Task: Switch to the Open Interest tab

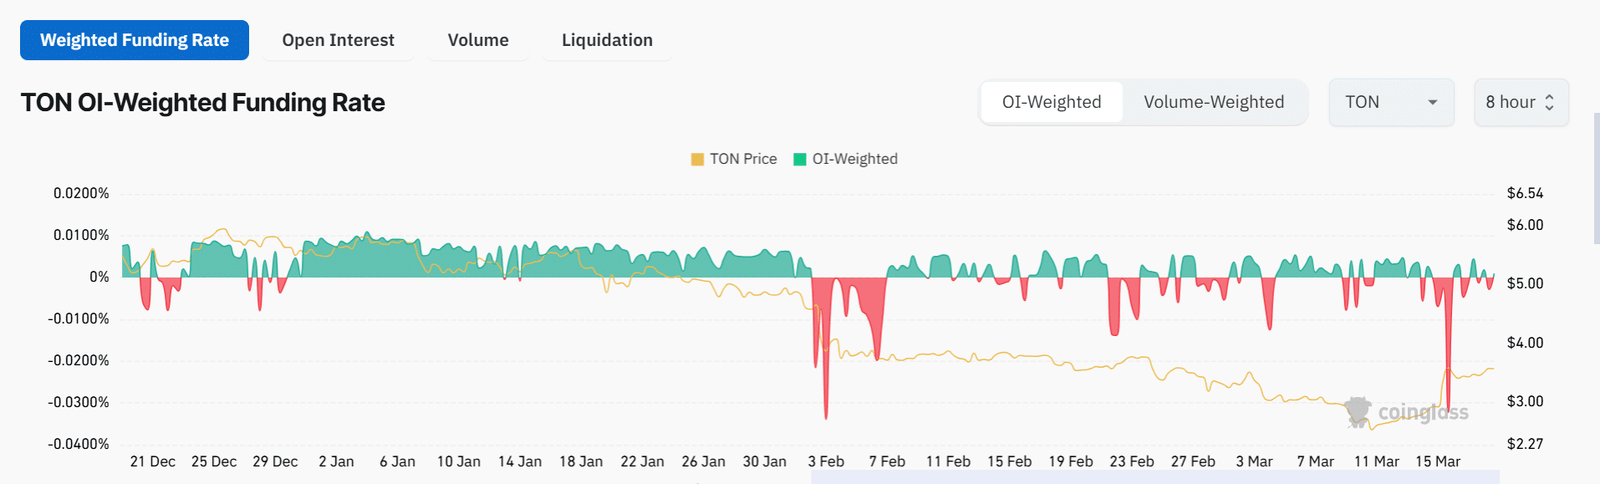Action: point(338,40)
